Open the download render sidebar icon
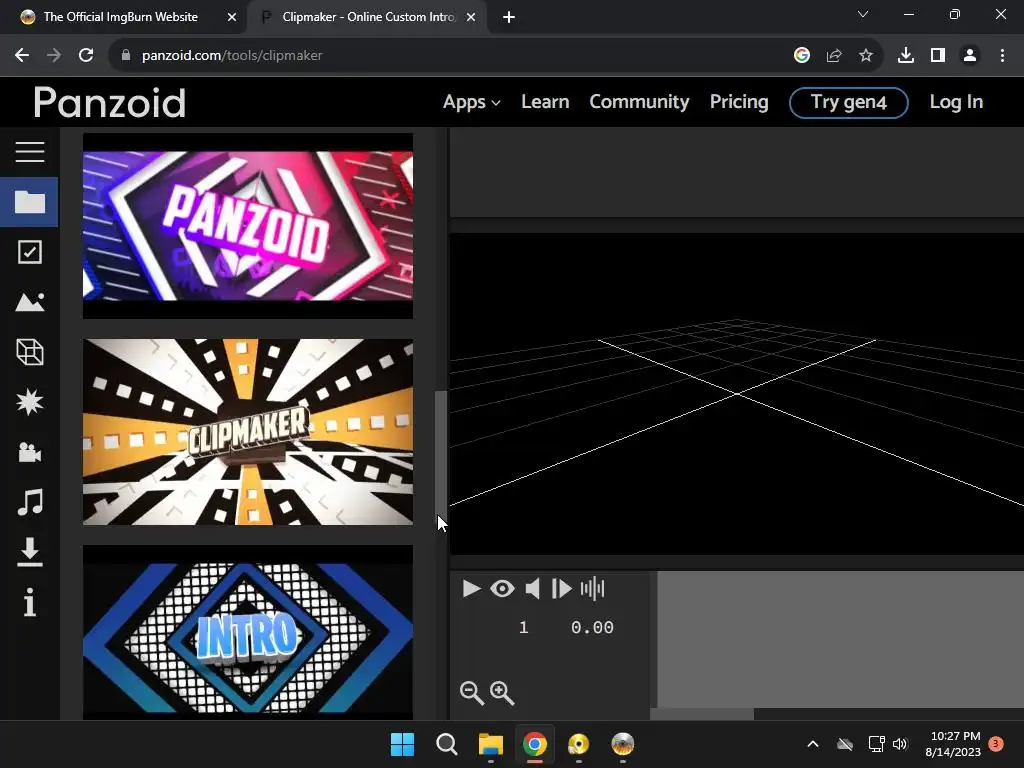Image resolution: width=1024 pixels, height=768 pixels. coord(29,552)
